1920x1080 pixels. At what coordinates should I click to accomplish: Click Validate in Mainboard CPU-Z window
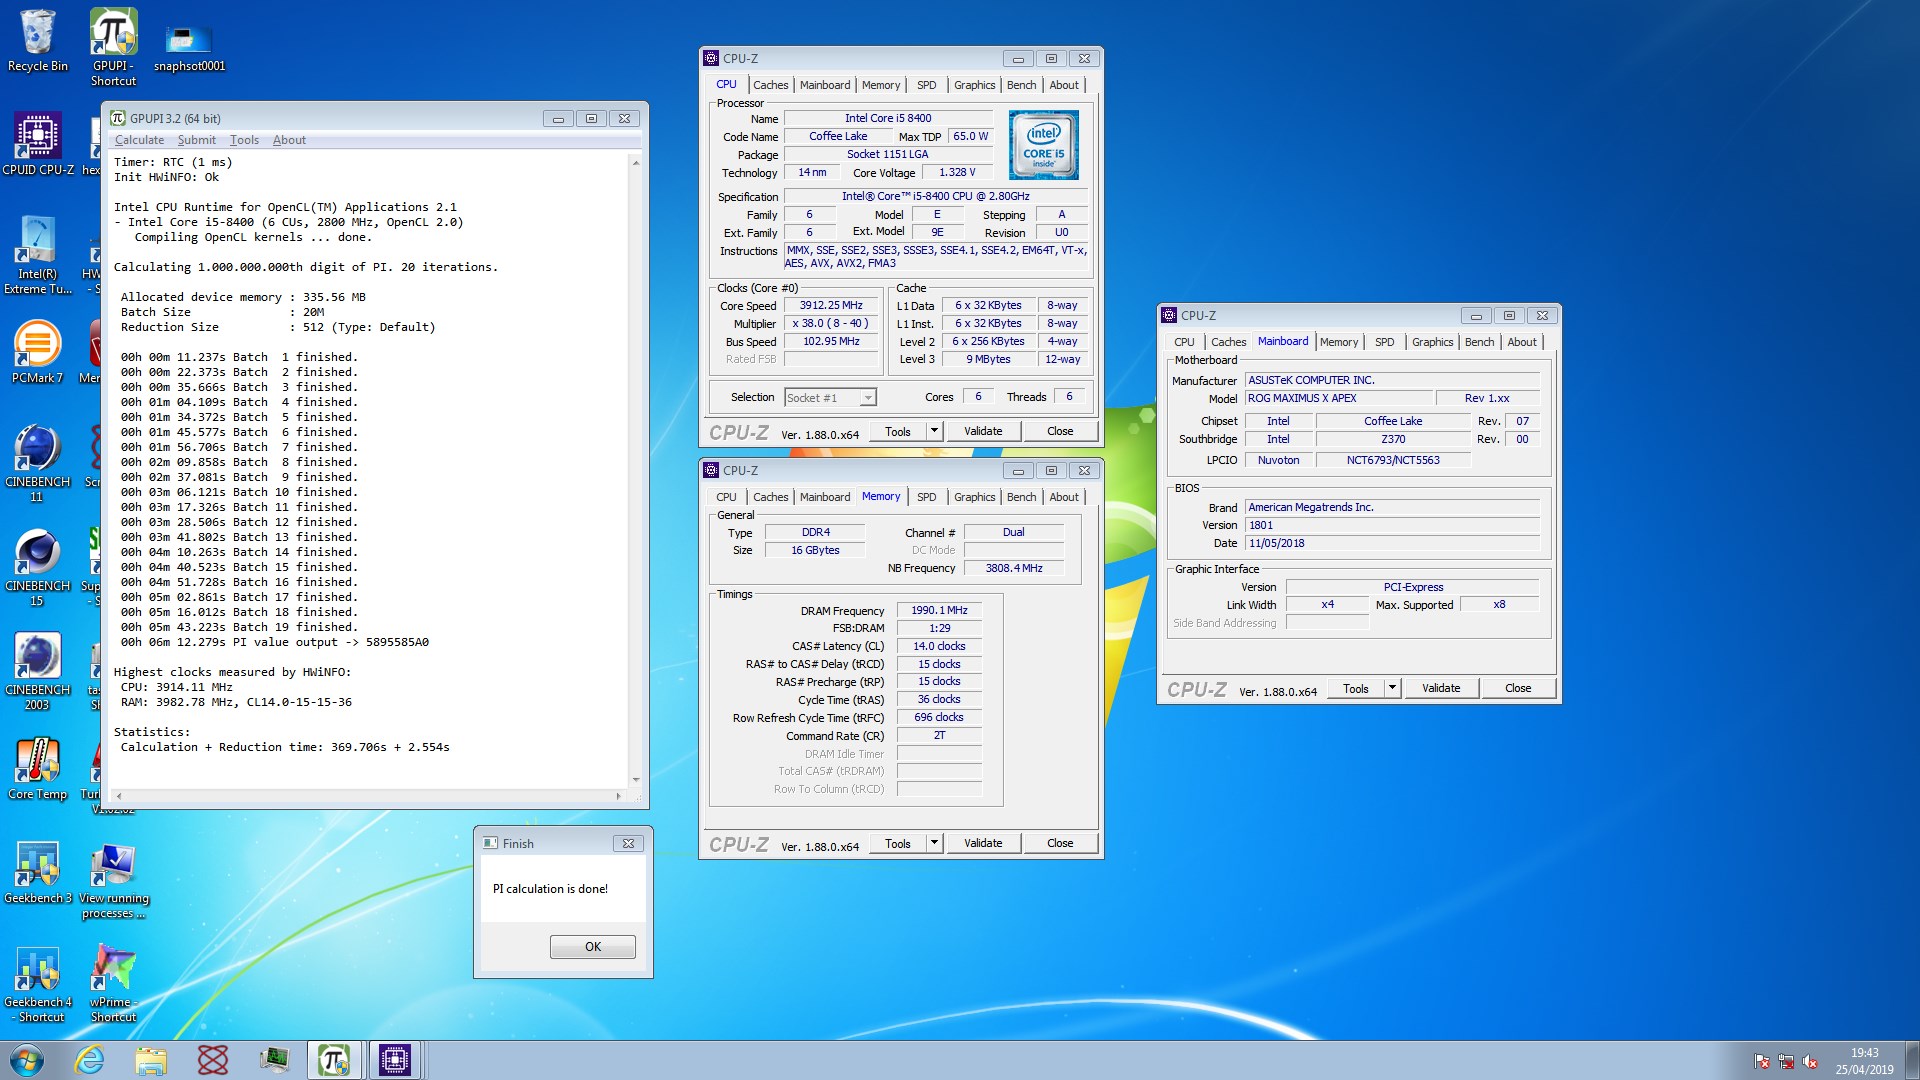(1441, 688)
